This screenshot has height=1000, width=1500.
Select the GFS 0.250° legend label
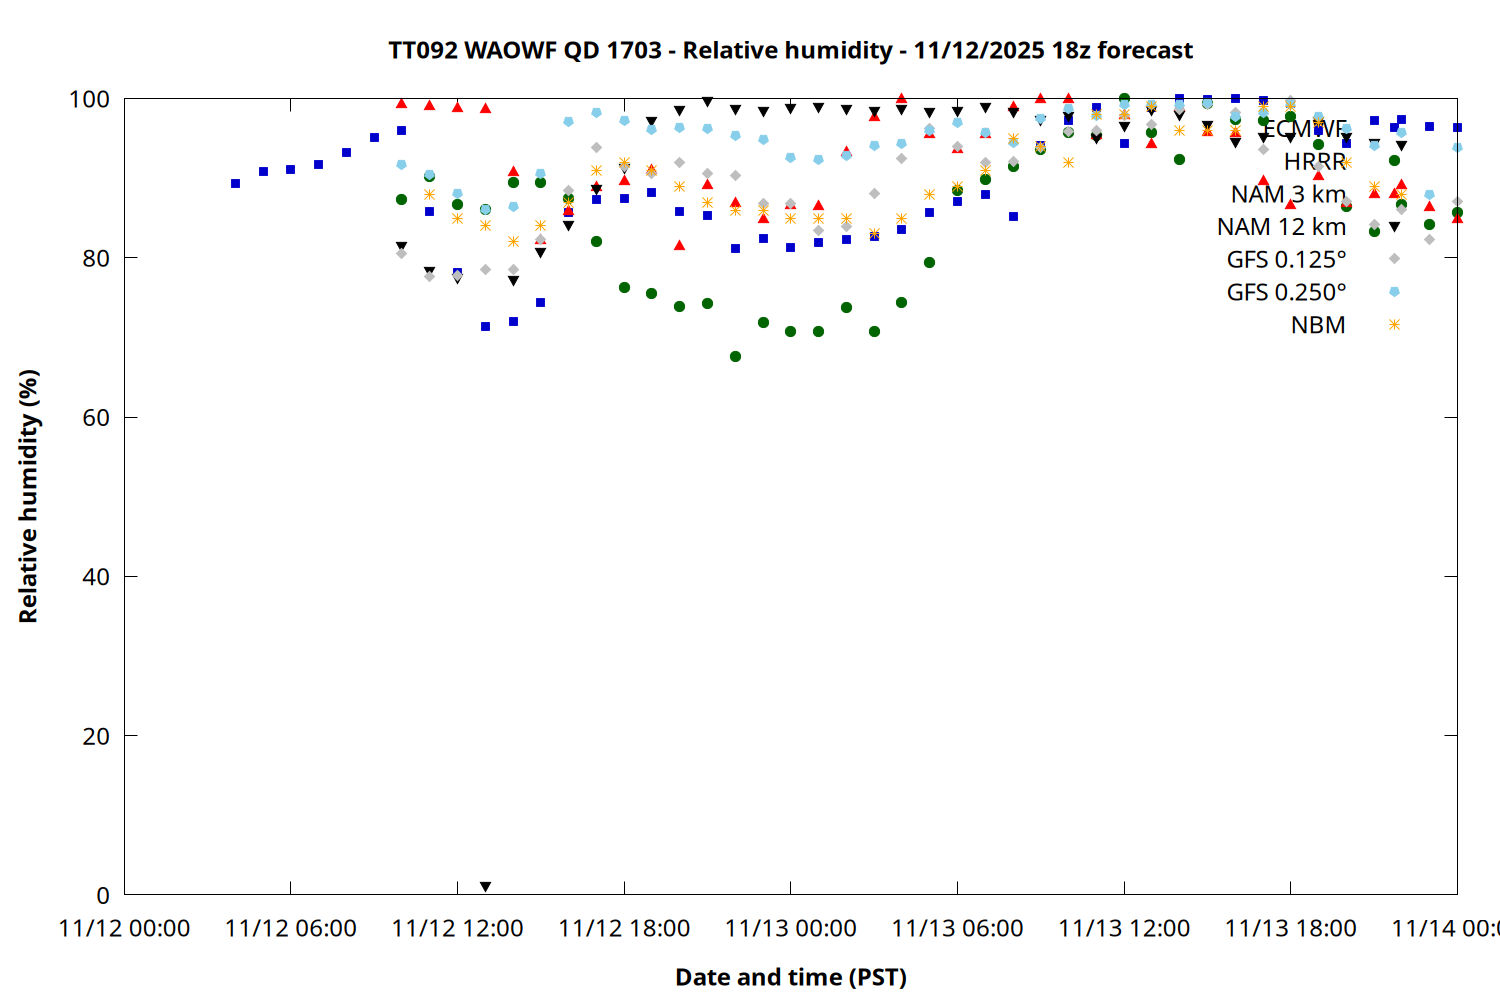(1286, 292)
